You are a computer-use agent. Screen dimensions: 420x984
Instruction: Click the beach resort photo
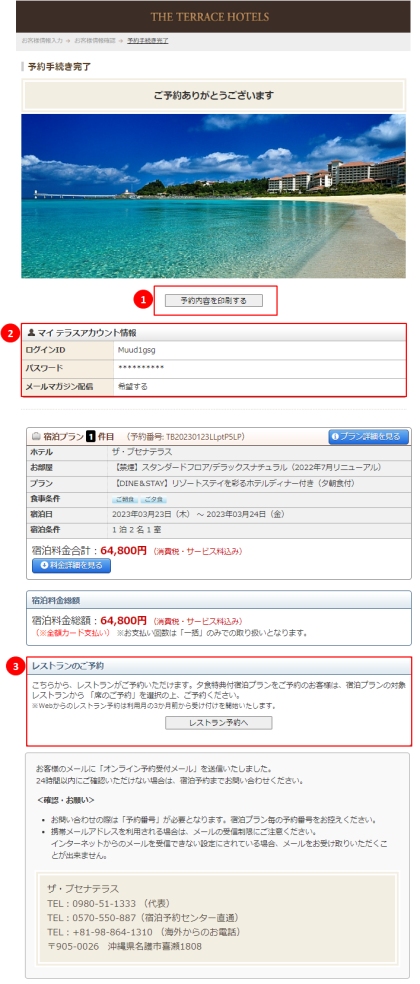click(213, 196)
